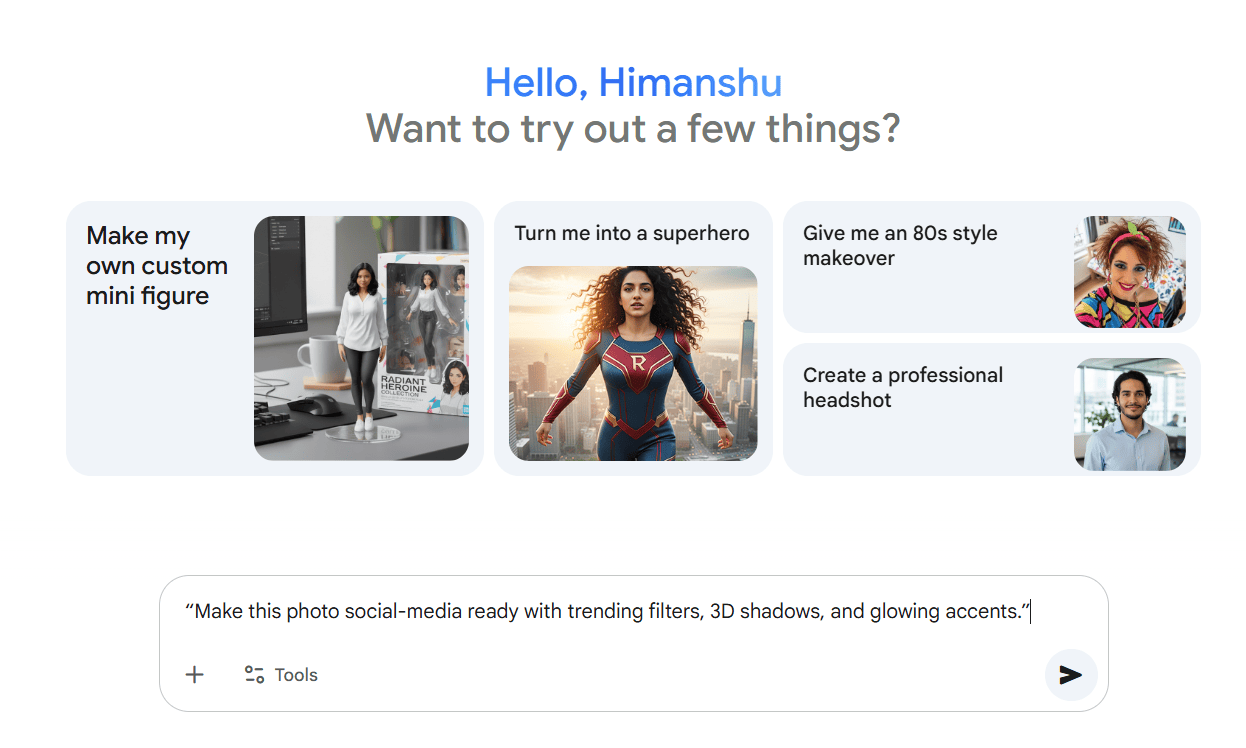Screen dimensions: 1246x748
Task: Open the Tools sliders icon
Action: click(254, 674)
